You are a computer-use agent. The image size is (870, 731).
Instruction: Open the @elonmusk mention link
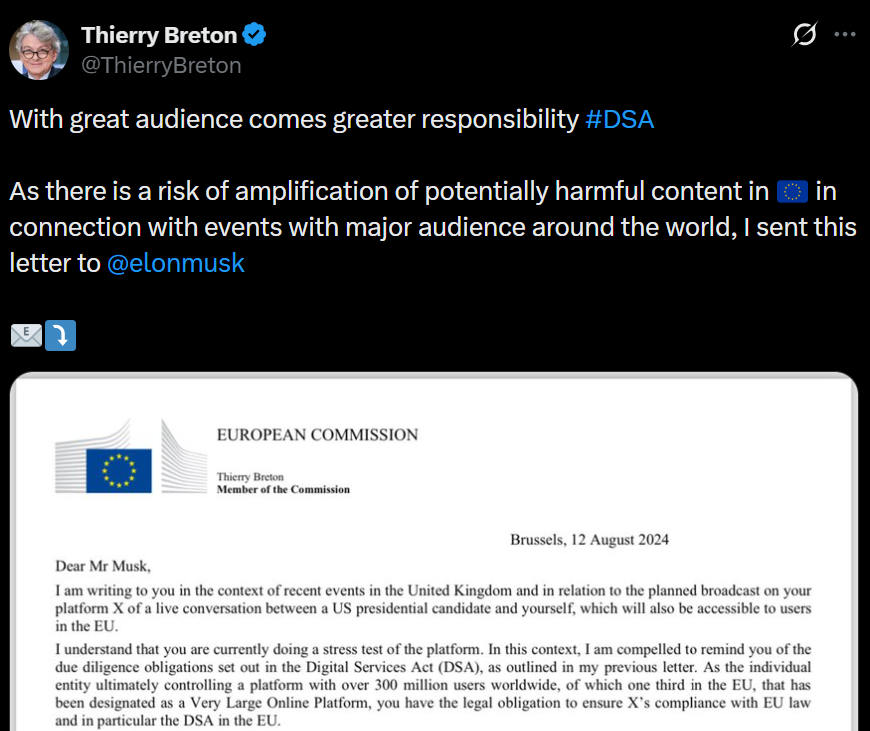click(x=175, y=263)
